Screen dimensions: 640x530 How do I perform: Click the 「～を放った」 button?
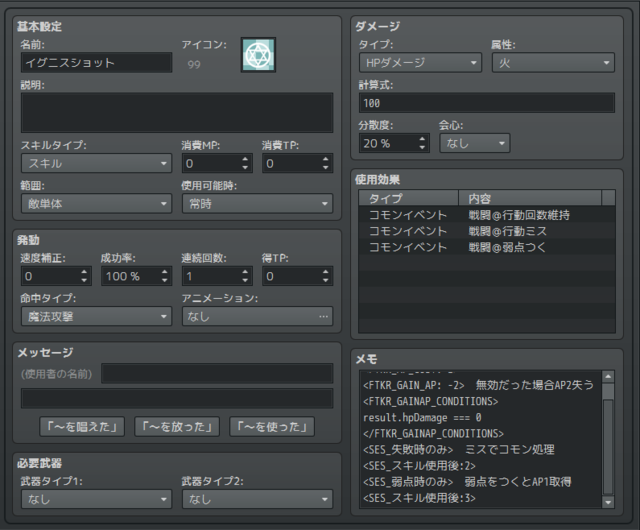pyautogui.click(x=177, y=427)
